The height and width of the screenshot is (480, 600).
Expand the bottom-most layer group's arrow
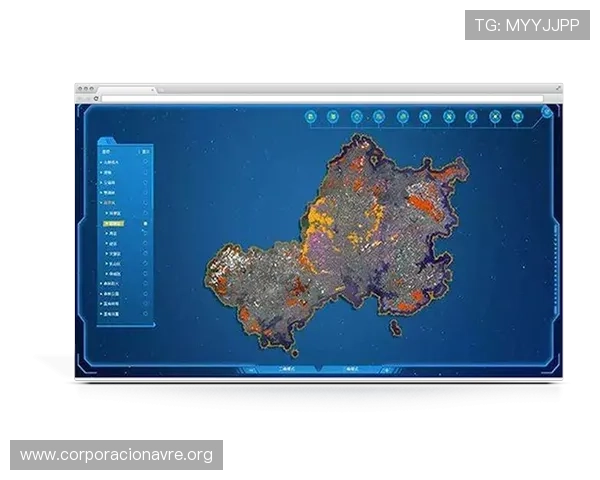tap(101, 313)
